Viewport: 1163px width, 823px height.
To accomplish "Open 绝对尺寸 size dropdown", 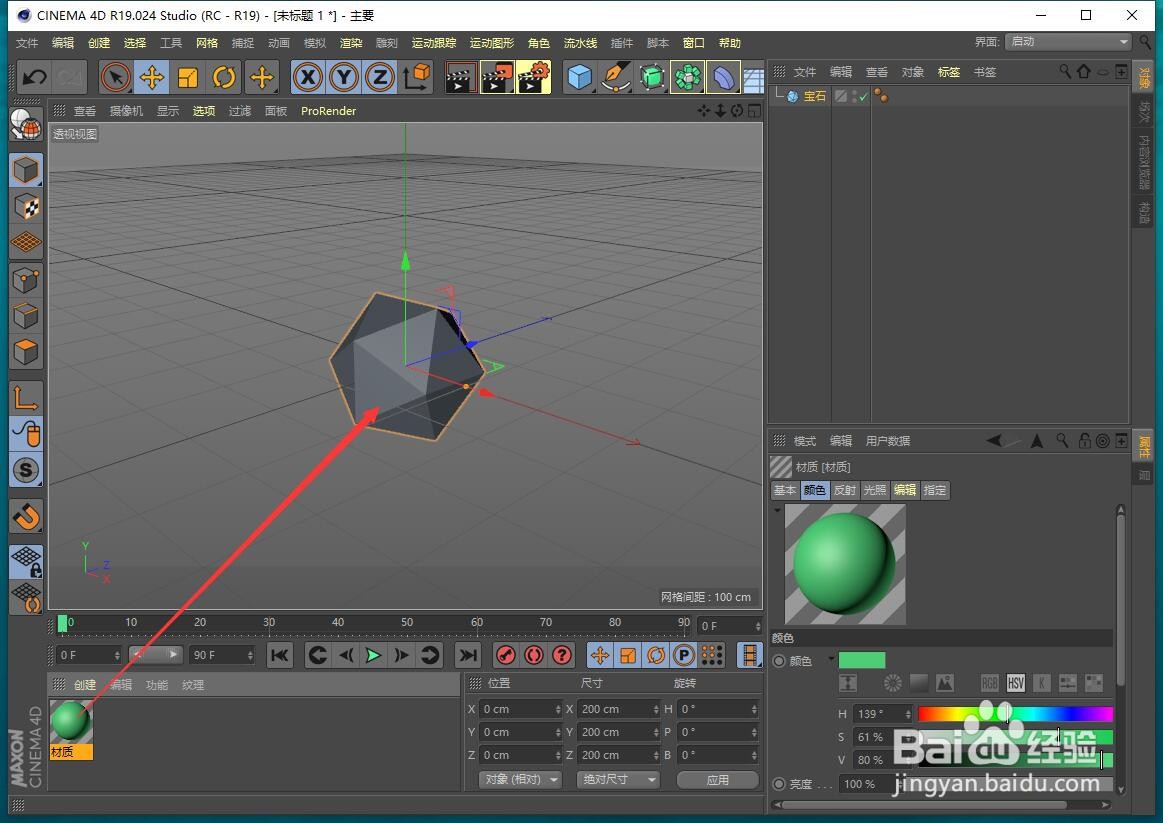I will pos(617,780).
